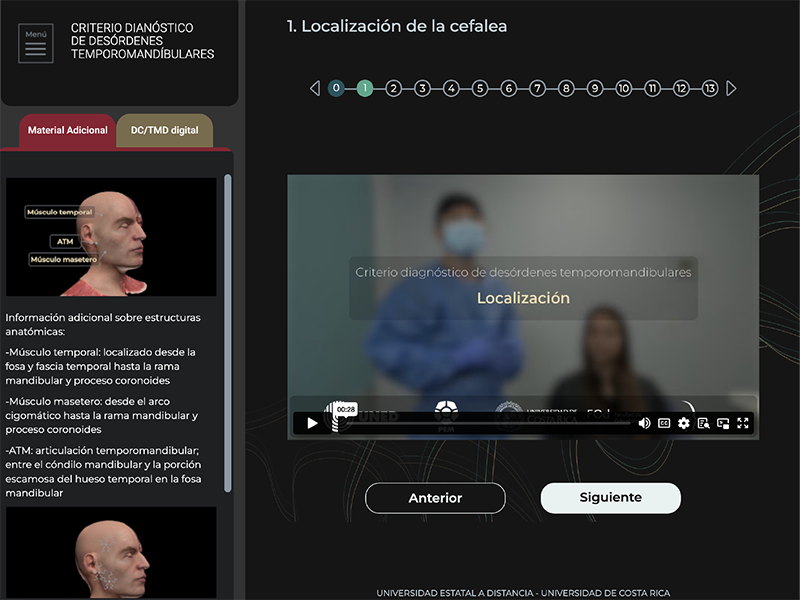Select the Material Adicional tab
Screen dimensions: 800x600
67,131
